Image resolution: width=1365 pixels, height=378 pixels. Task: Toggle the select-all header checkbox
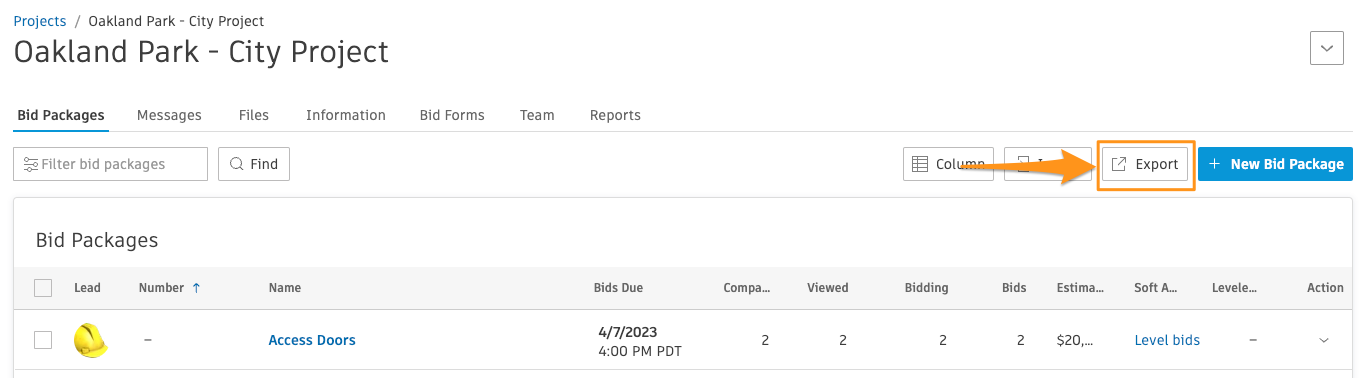(x=43, y=288)
